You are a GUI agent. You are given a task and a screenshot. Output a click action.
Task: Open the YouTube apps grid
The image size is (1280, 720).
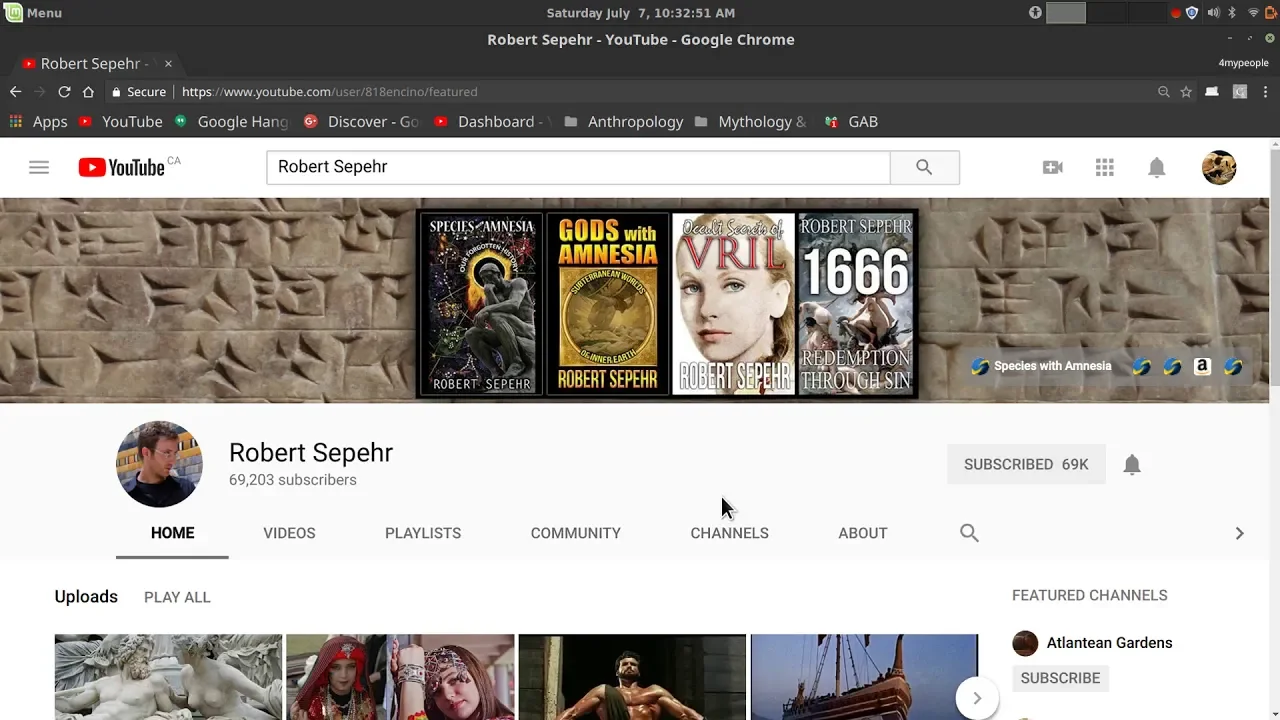click(1104, 167)
